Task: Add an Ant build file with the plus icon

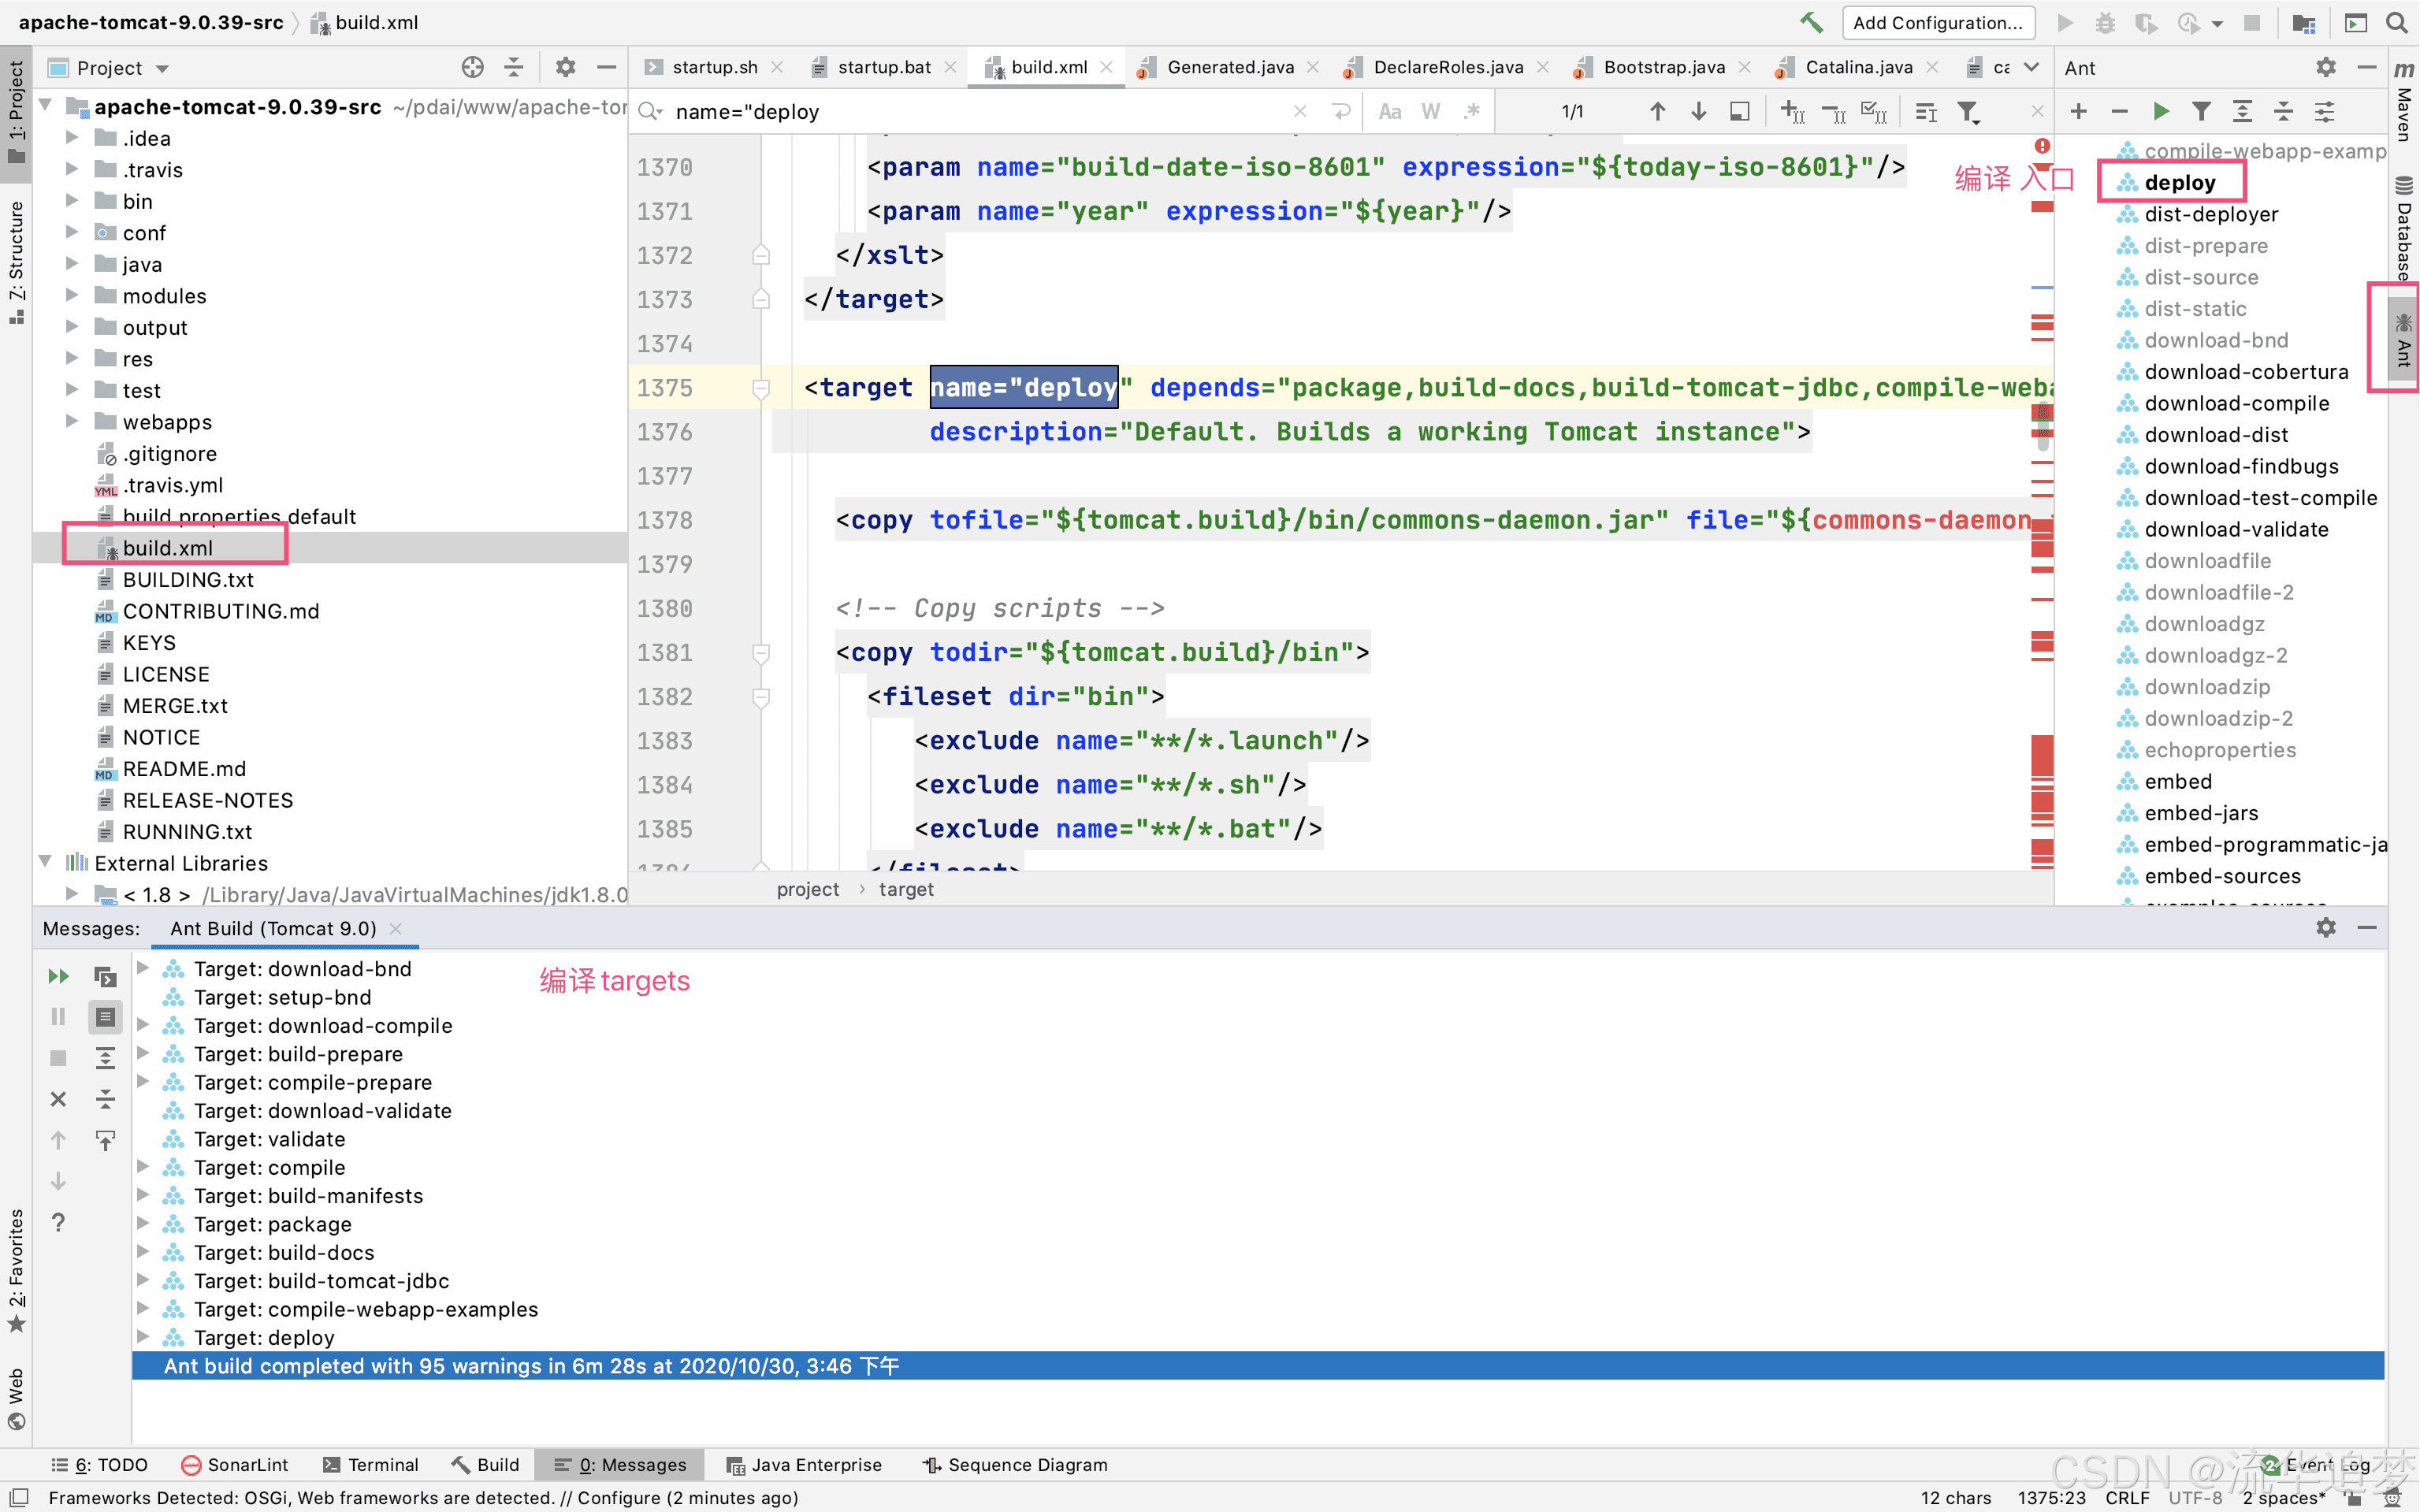Action: (2078, 111)
